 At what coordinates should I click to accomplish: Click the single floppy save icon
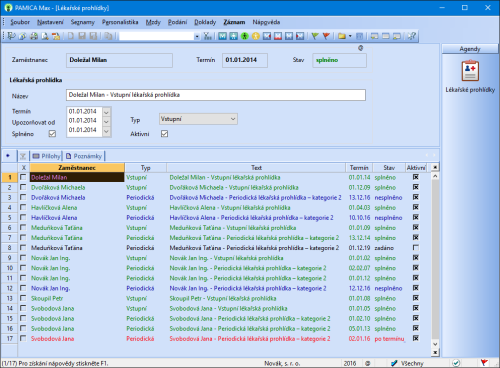[x=82, y=36]
